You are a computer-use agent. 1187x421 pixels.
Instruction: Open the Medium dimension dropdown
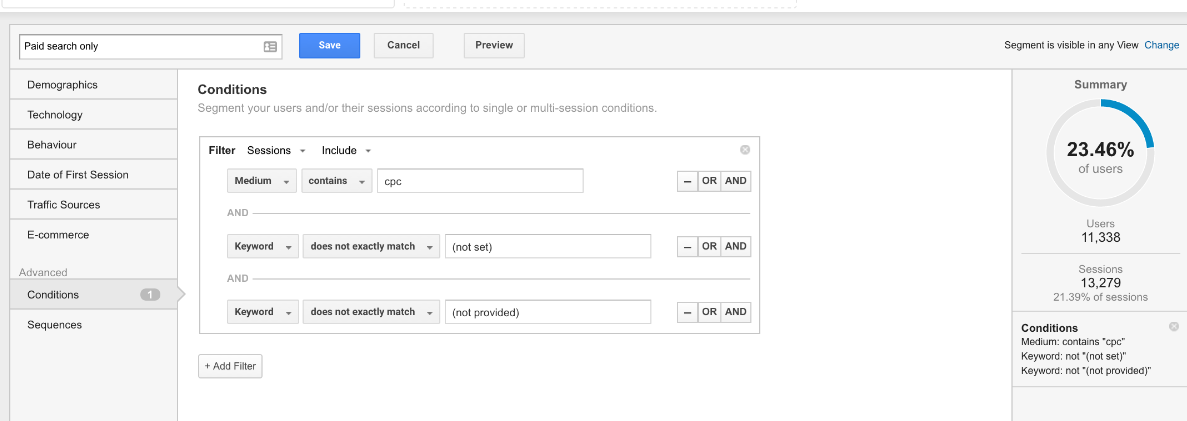[x=262, y=181]
